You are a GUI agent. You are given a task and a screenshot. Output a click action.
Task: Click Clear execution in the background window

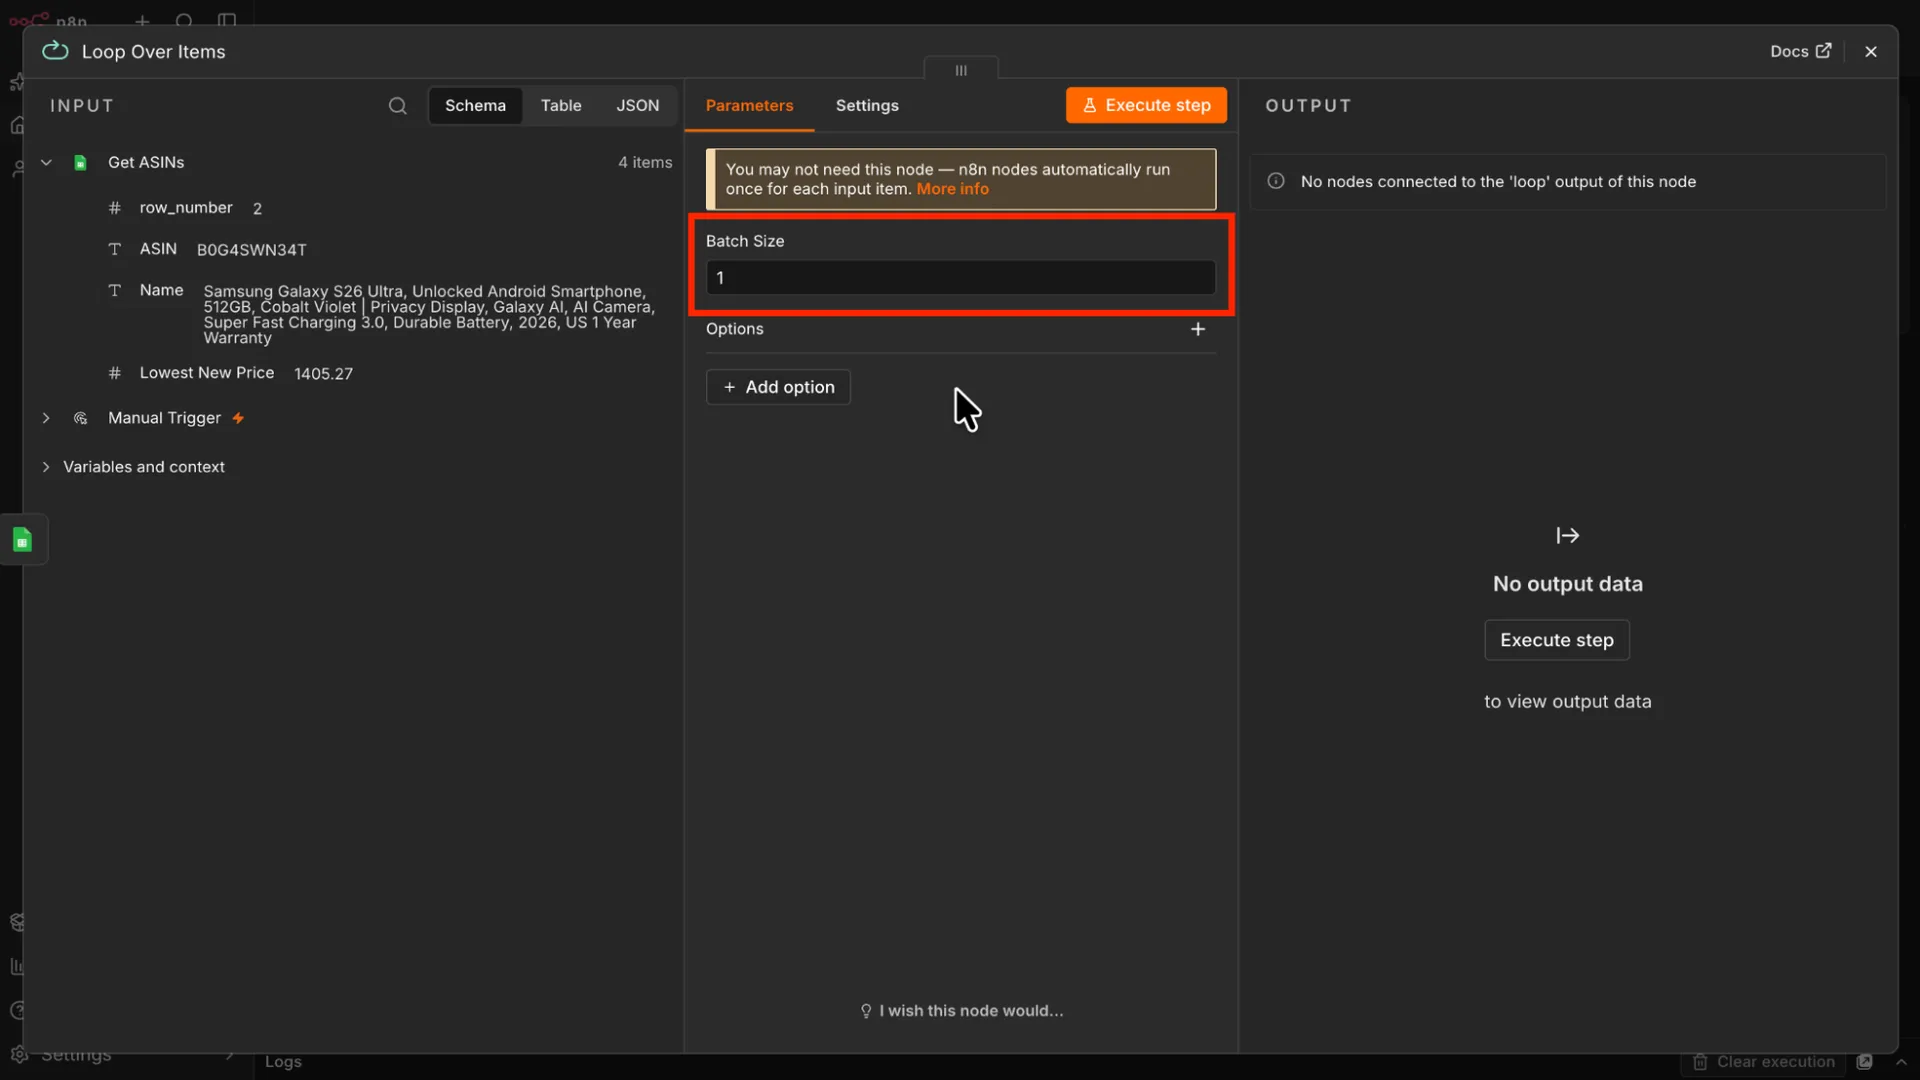(1765, 1062)
